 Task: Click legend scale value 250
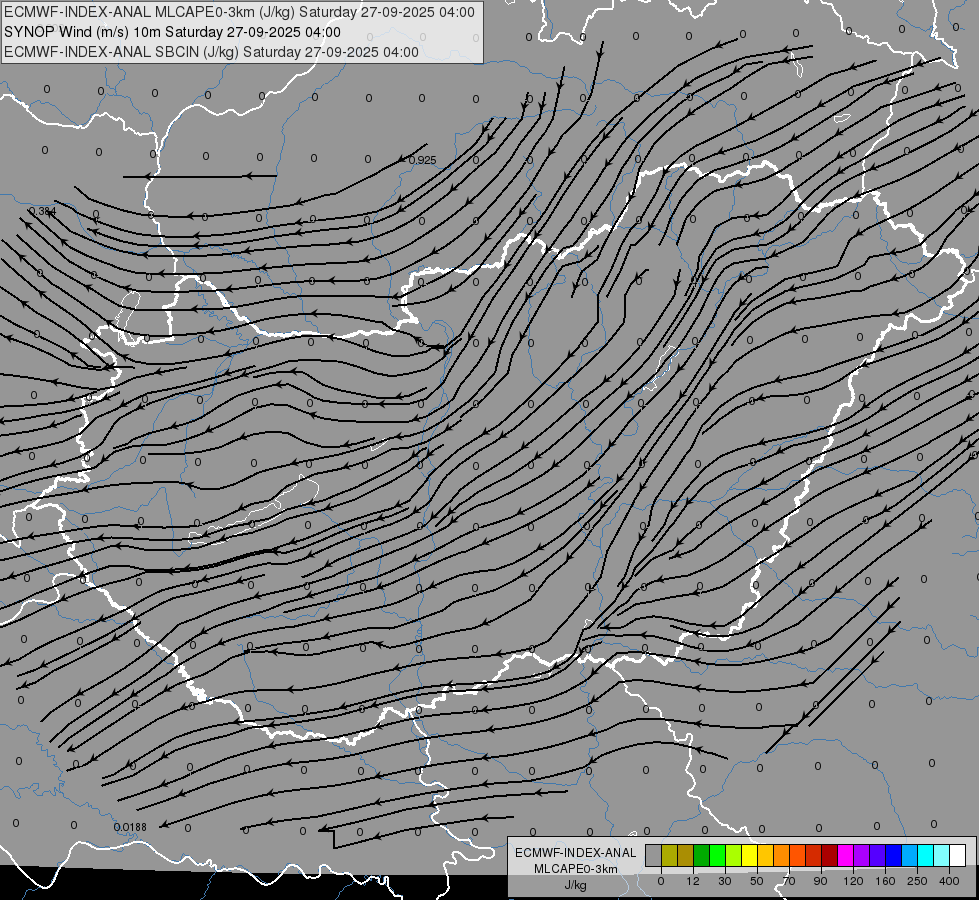pos(917,881)
